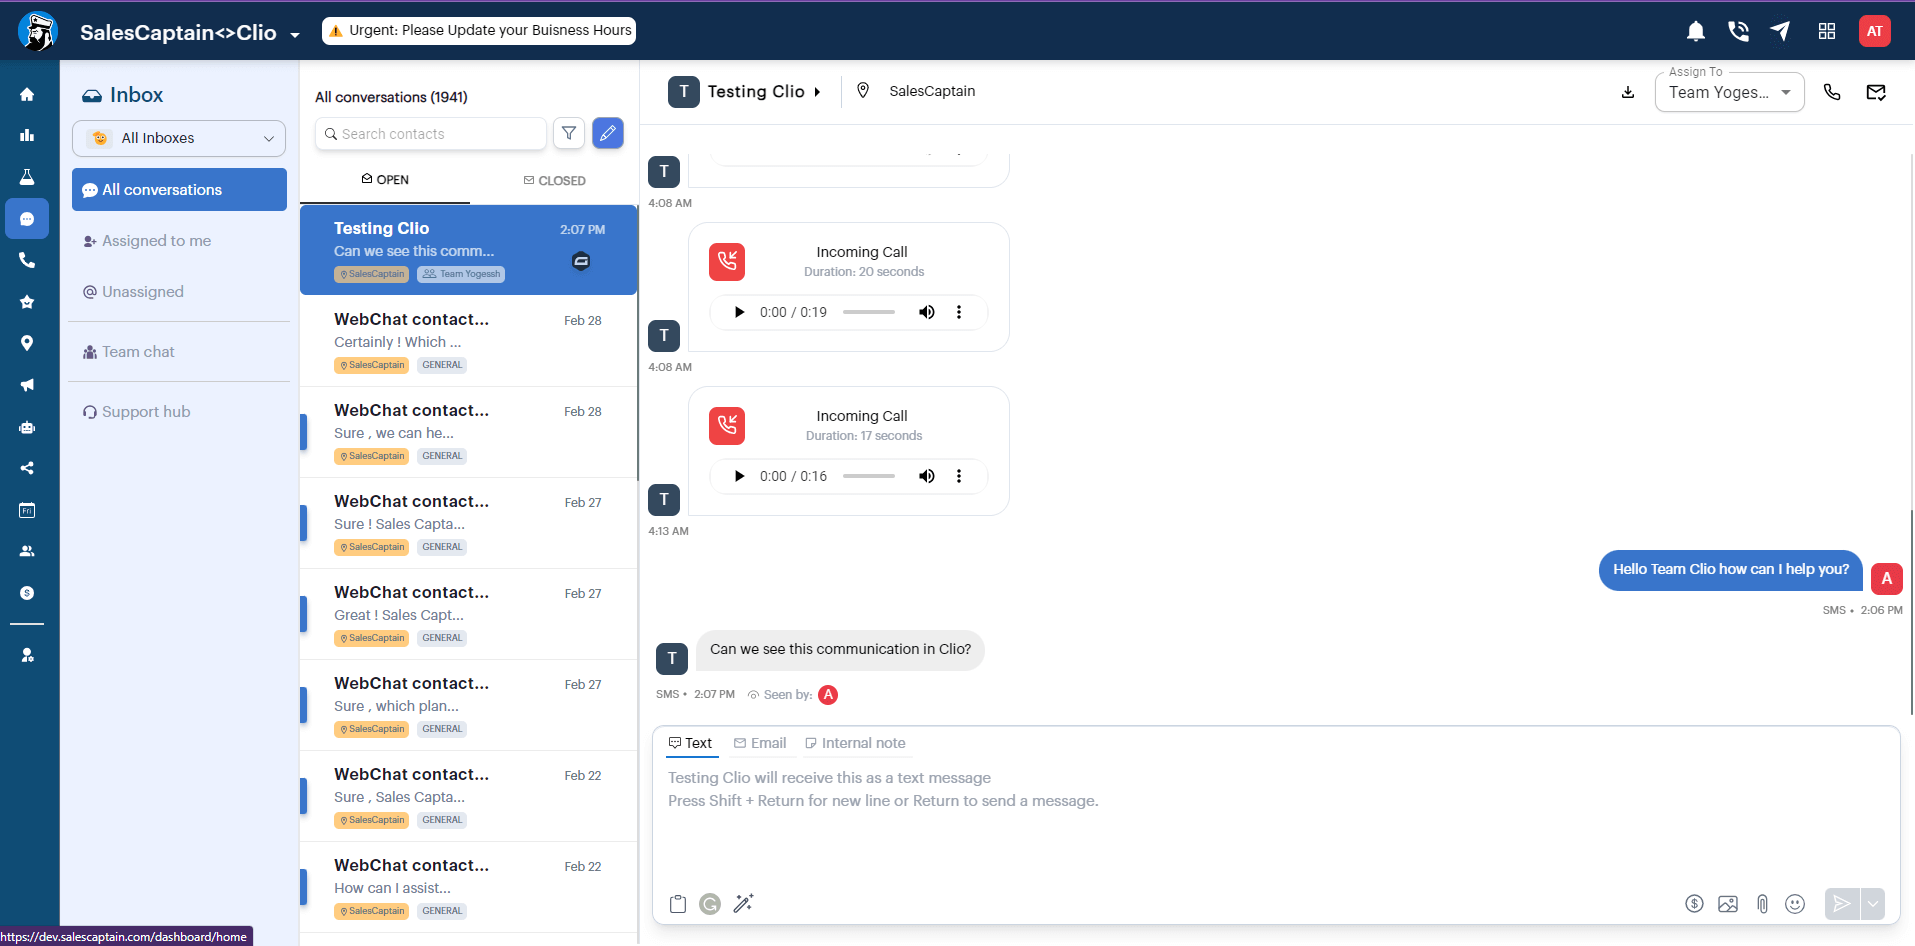Open the apps grid icon in the header
This screenshot has height=946, width=1915.
click(1827, 31)
